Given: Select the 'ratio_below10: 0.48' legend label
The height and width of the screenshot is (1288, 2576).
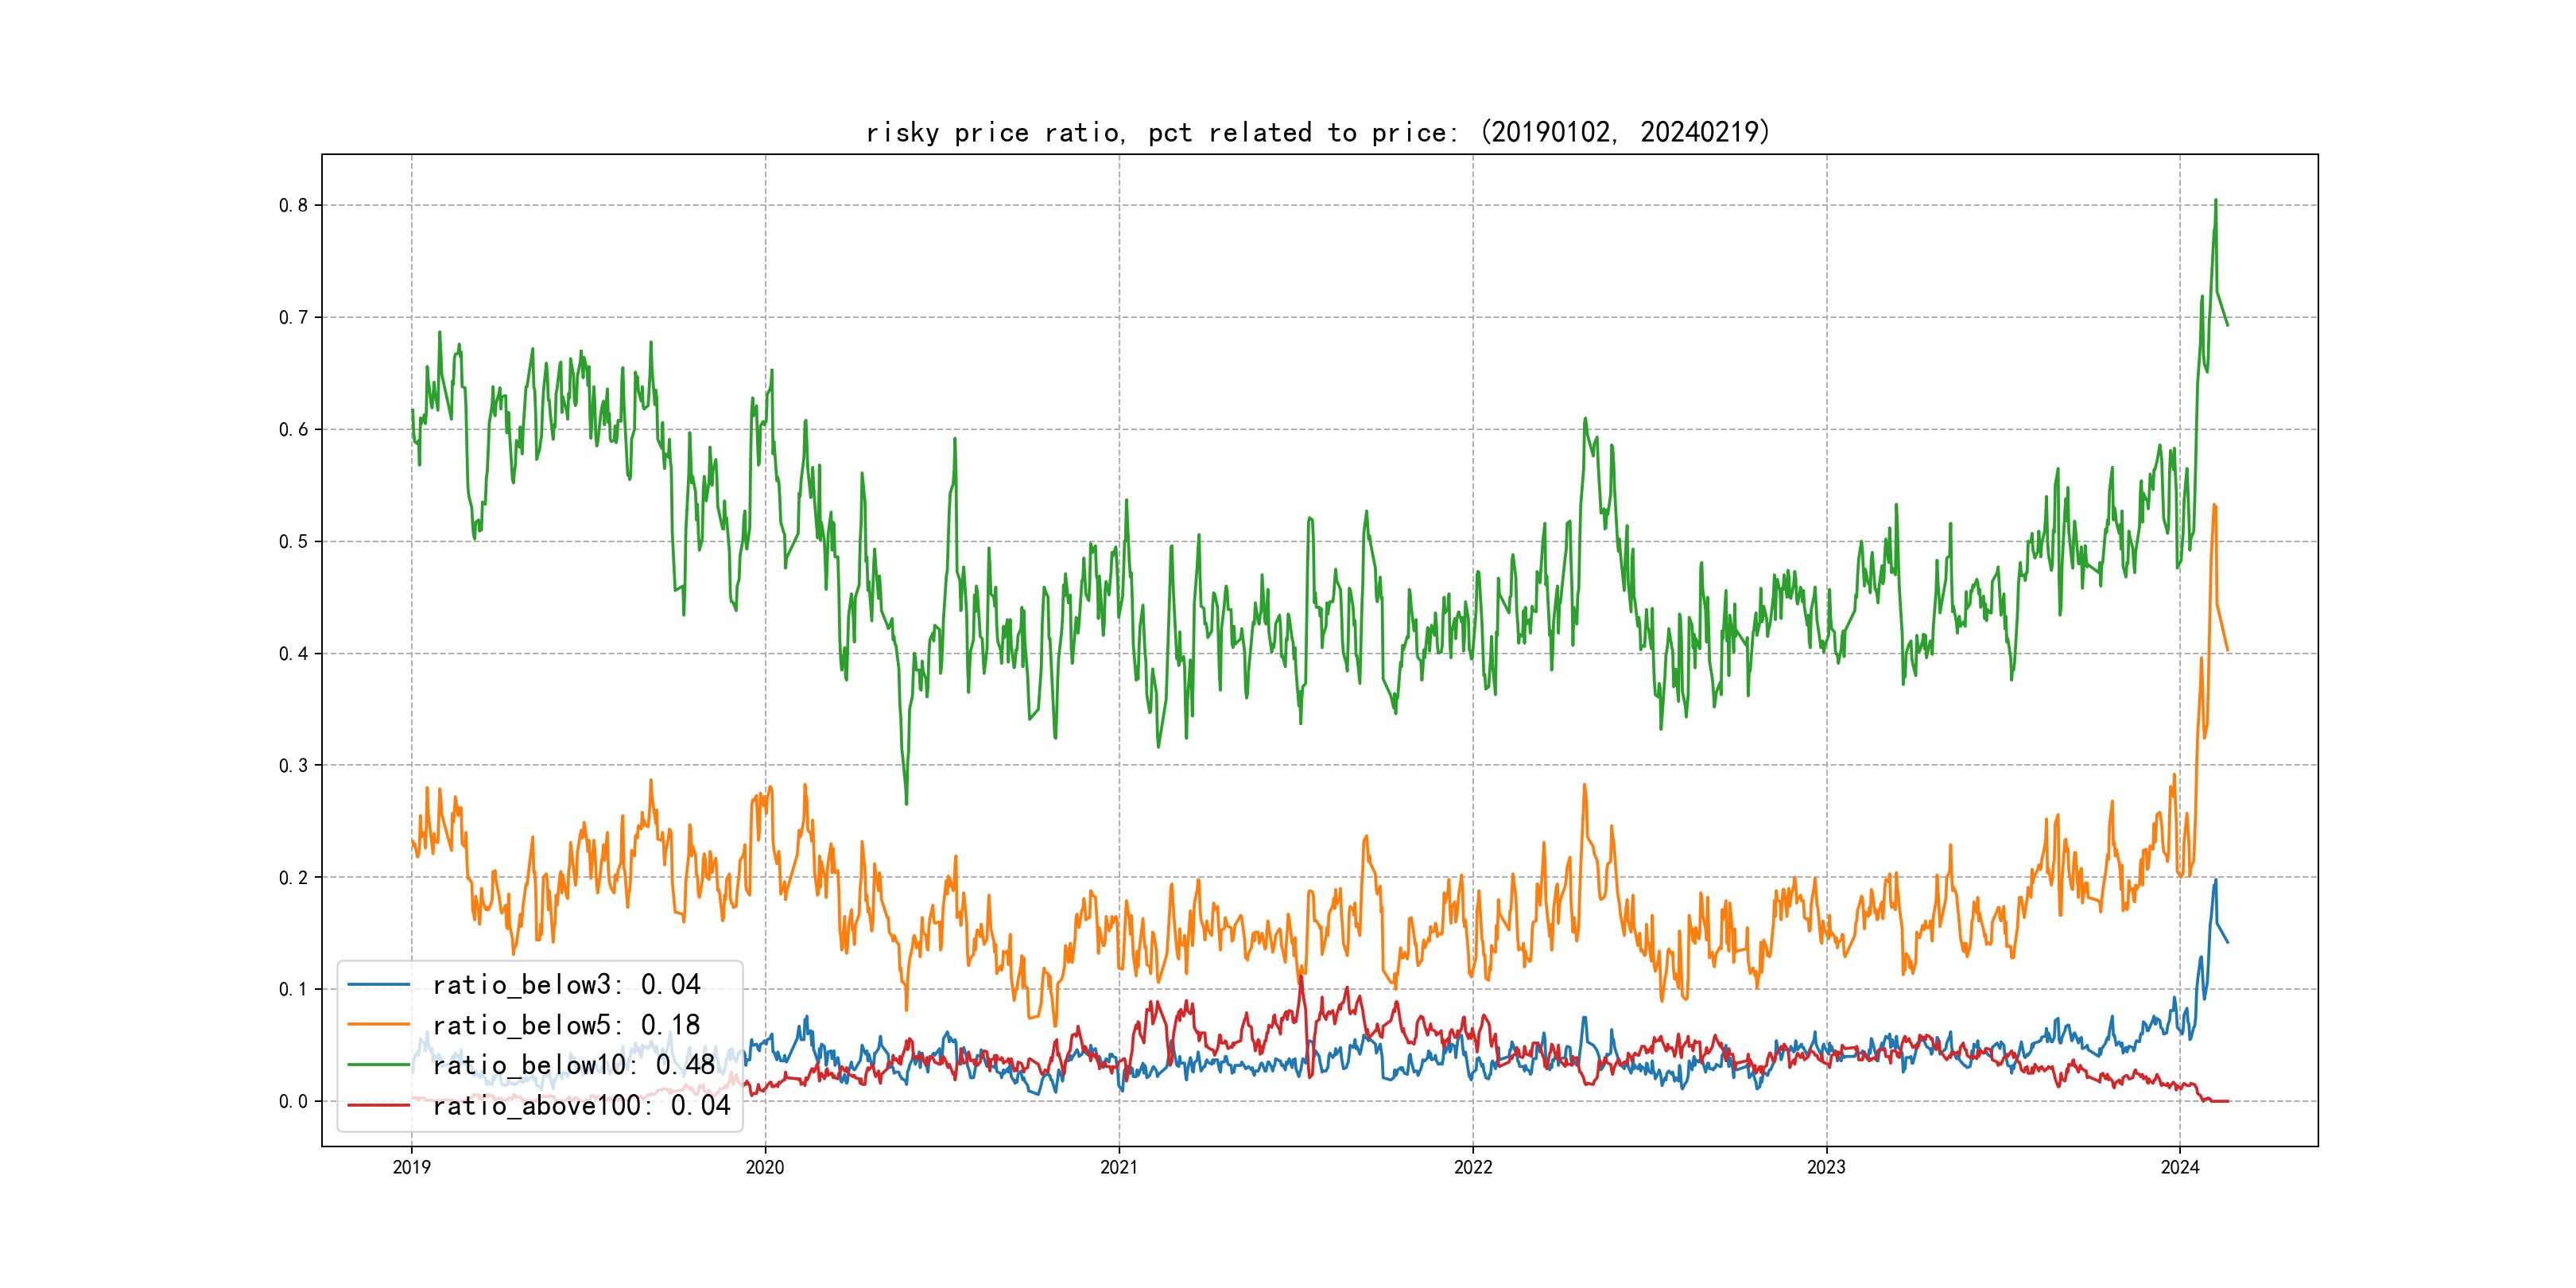Looking at the screenshot, I should click(x=573, y=1065).
